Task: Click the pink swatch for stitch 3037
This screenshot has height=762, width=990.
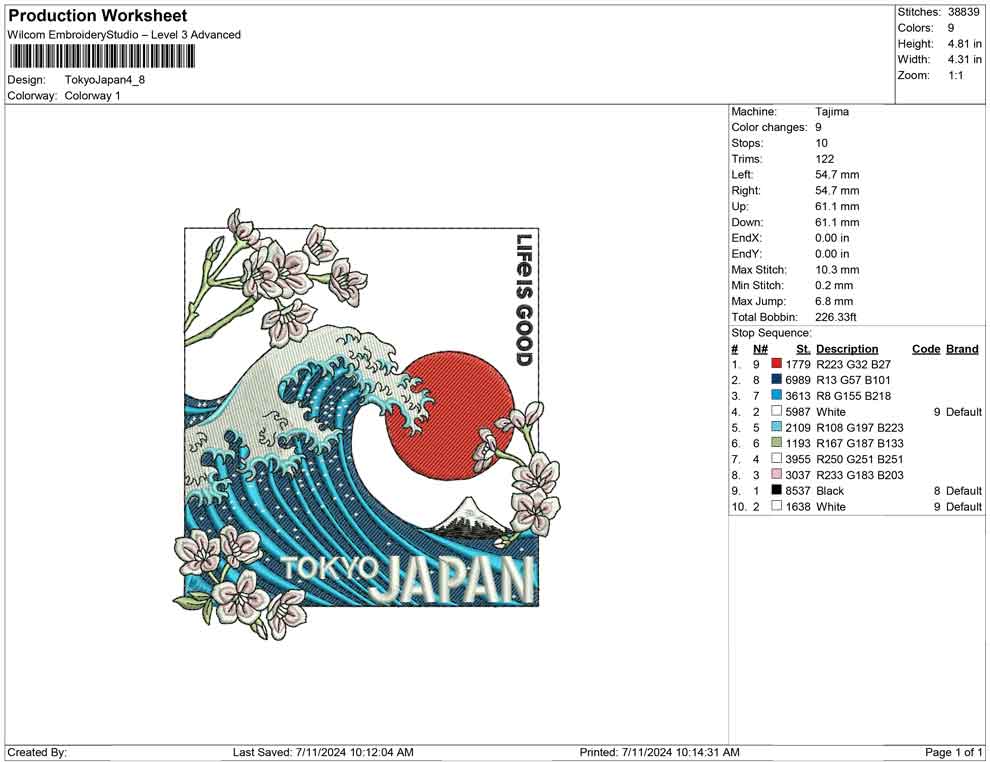Action: [x=777, y=474]
